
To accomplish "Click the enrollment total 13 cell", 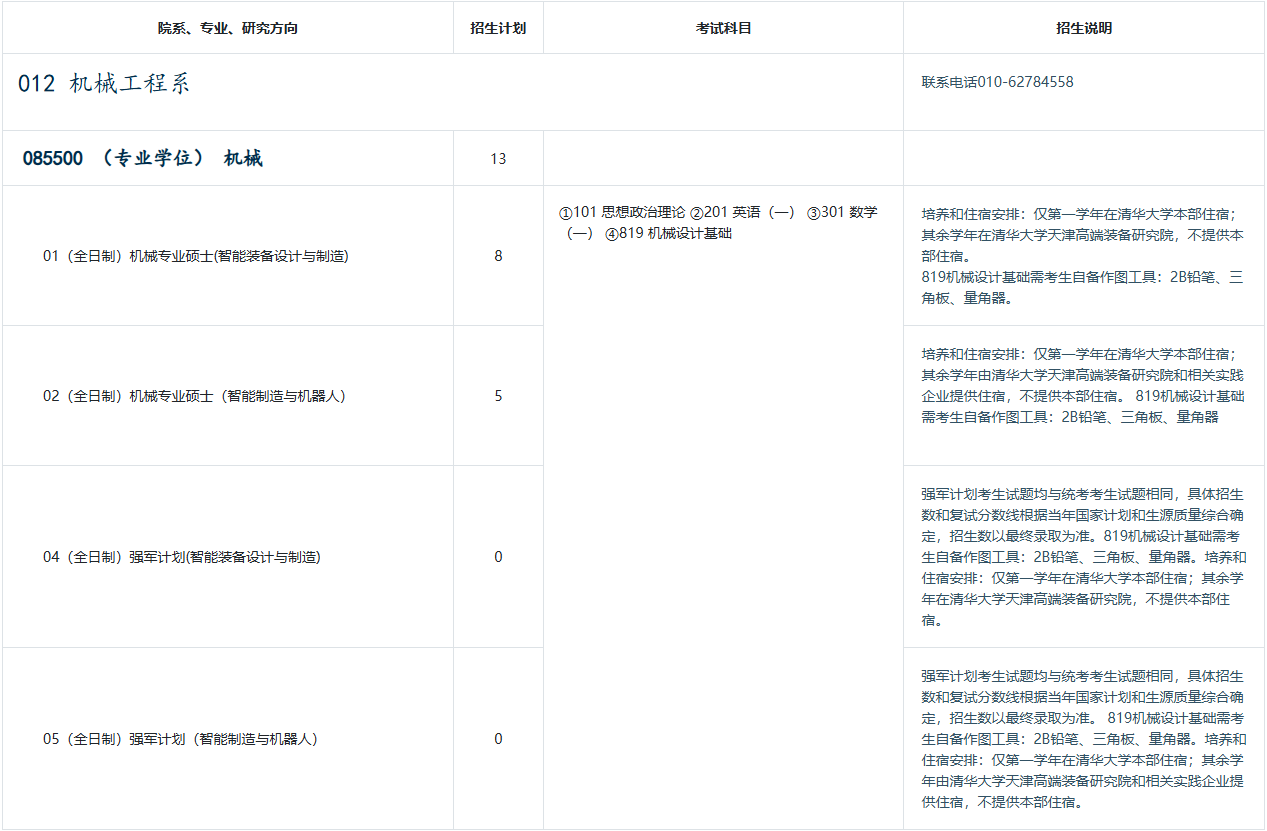I will (x=498, y=159).
